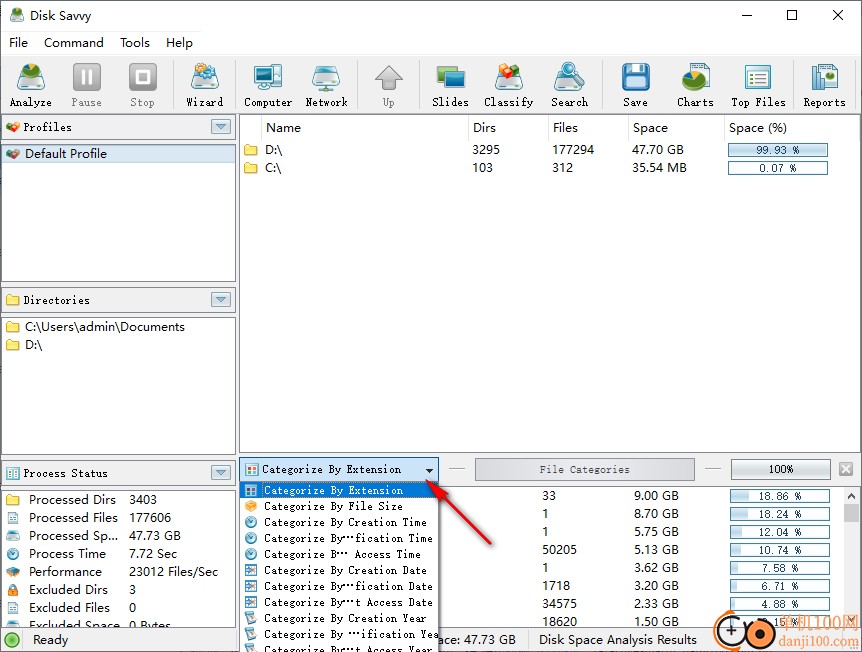Start disk analysis with Analyze button
Screen dimensions: 862x652
coord(30,85)
